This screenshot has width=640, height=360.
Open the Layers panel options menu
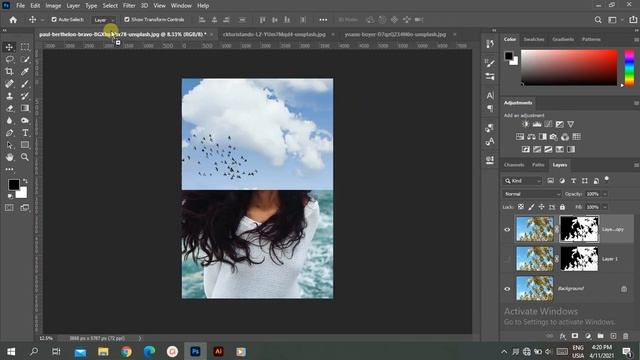coord(636,165)
